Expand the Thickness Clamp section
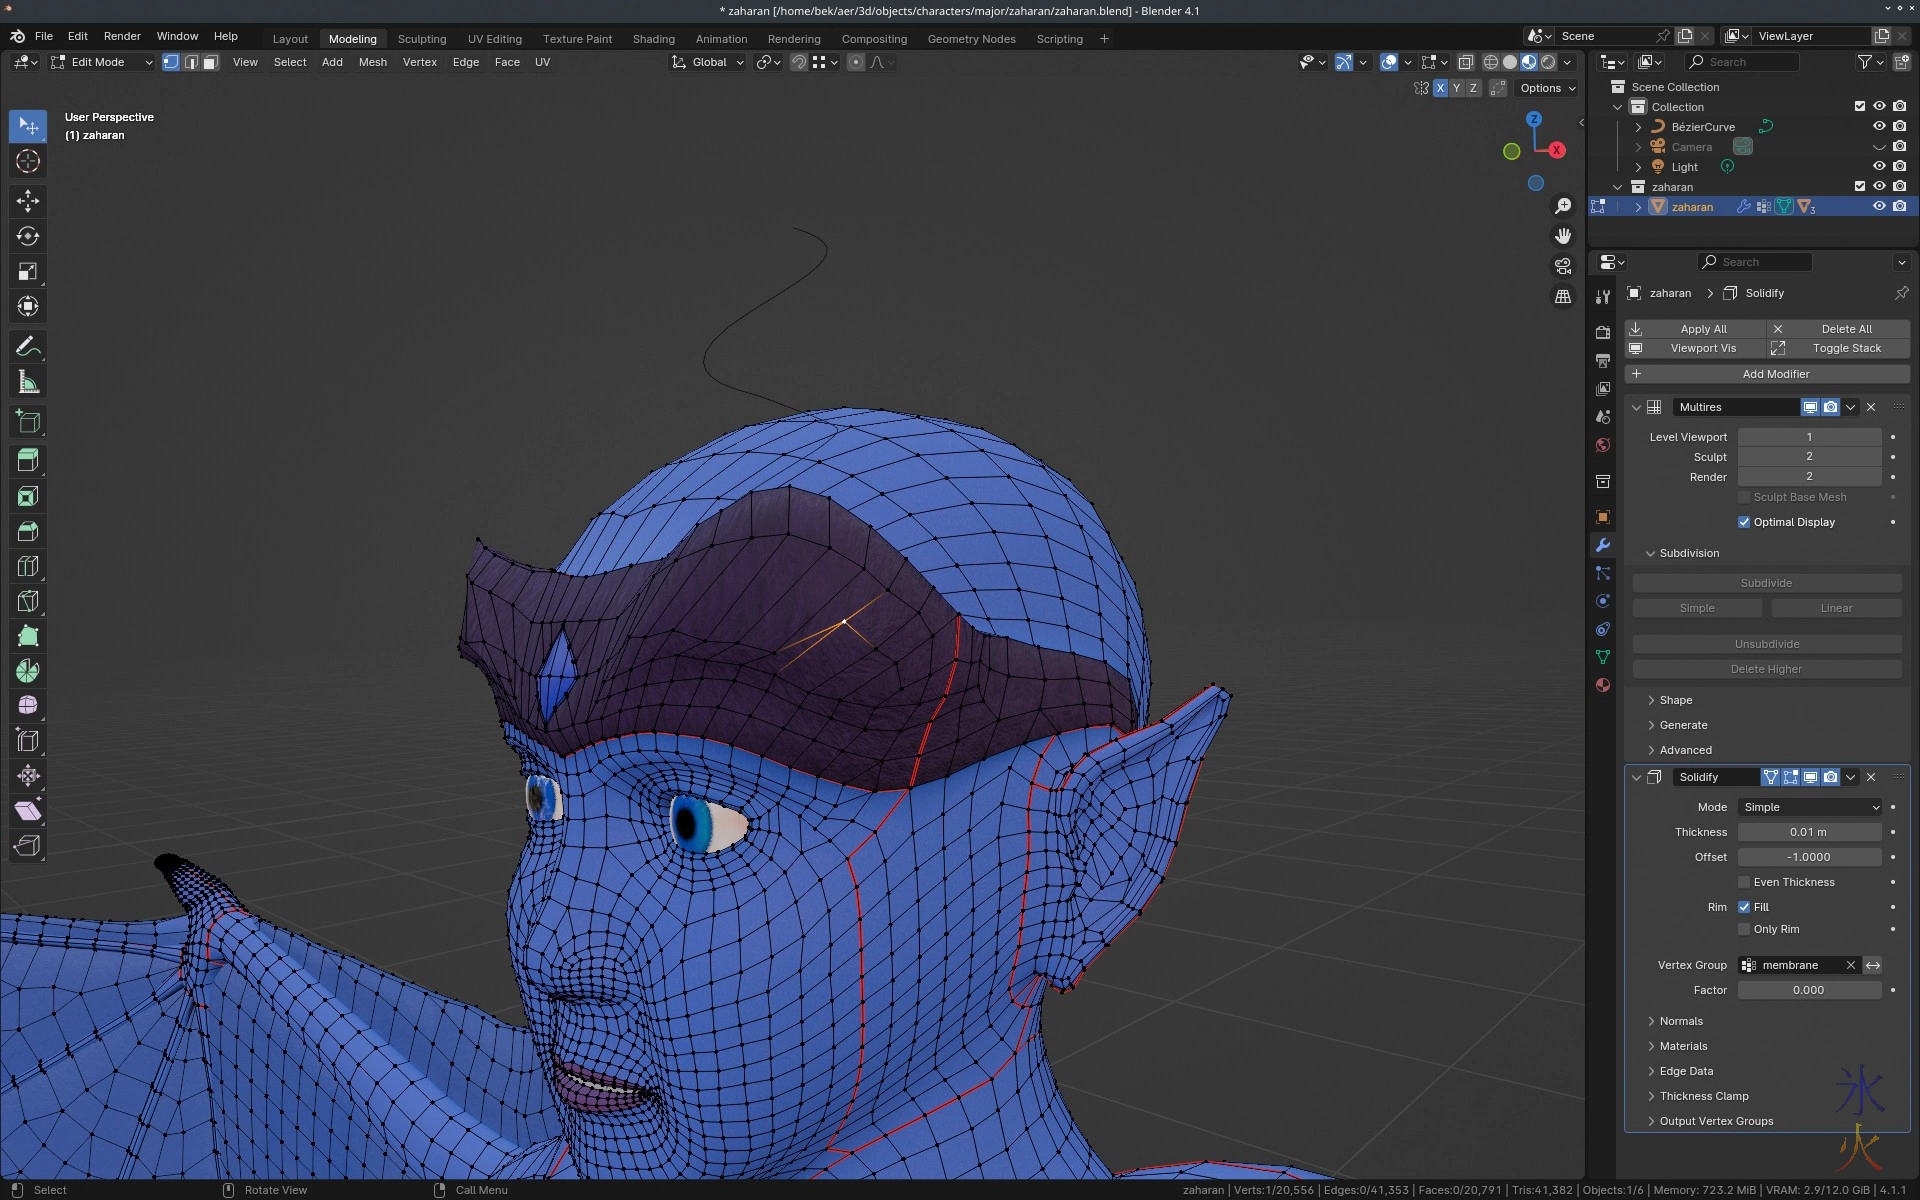This screenshot has height=1200, width=1920. [x=1703, y=1096]
